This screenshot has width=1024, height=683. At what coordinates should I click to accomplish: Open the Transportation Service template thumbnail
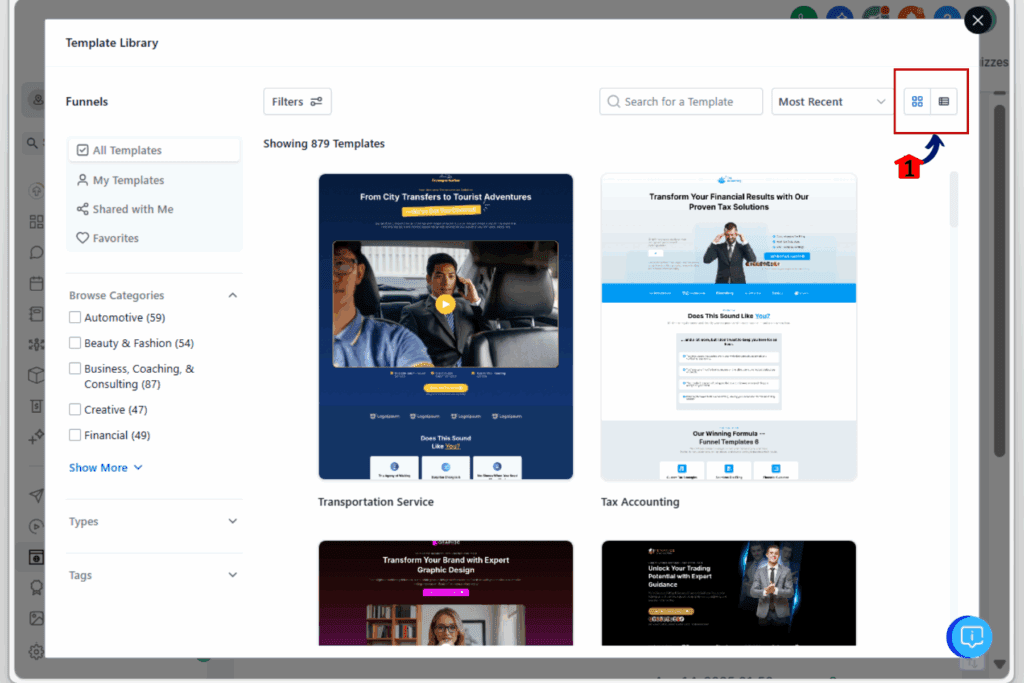coord(445,326)
